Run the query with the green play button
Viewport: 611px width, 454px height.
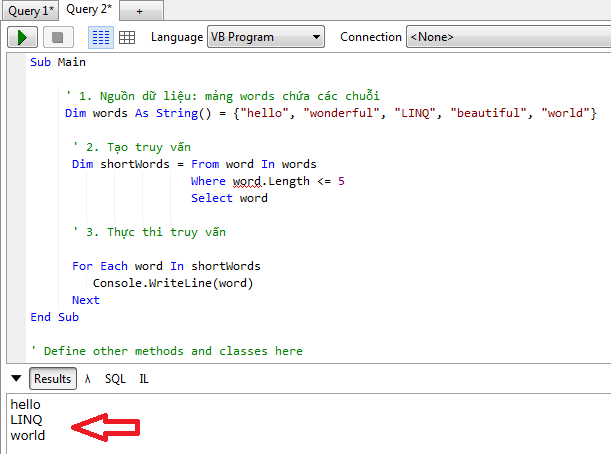(22, 37)
